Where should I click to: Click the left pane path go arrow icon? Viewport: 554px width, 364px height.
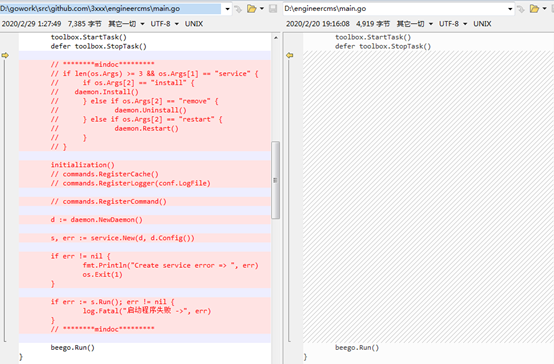[x=238, y=9]
